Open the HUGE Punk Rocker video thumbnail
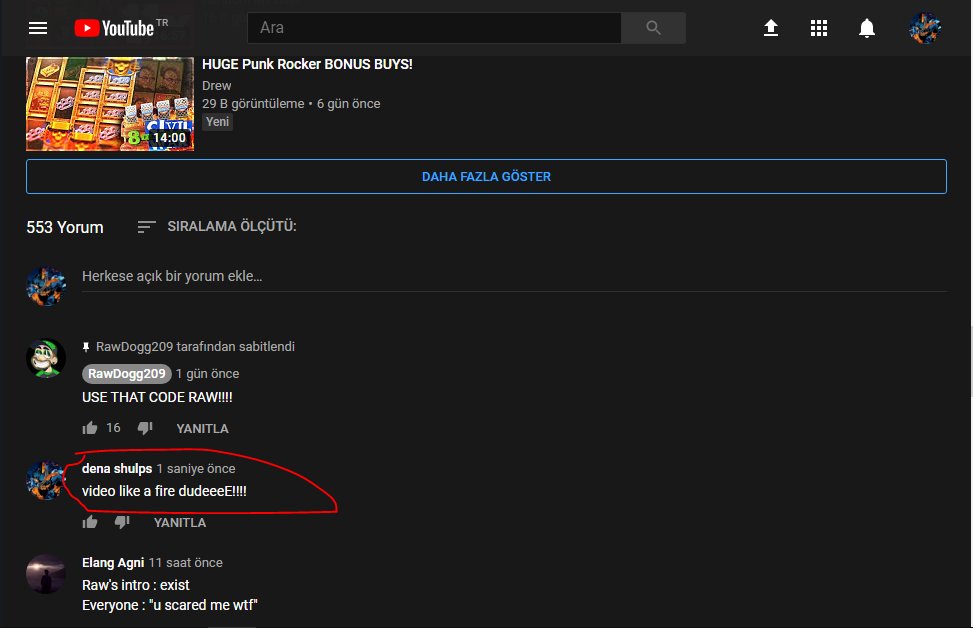Viewport: 973px width, 628px height. coord(110,104)
